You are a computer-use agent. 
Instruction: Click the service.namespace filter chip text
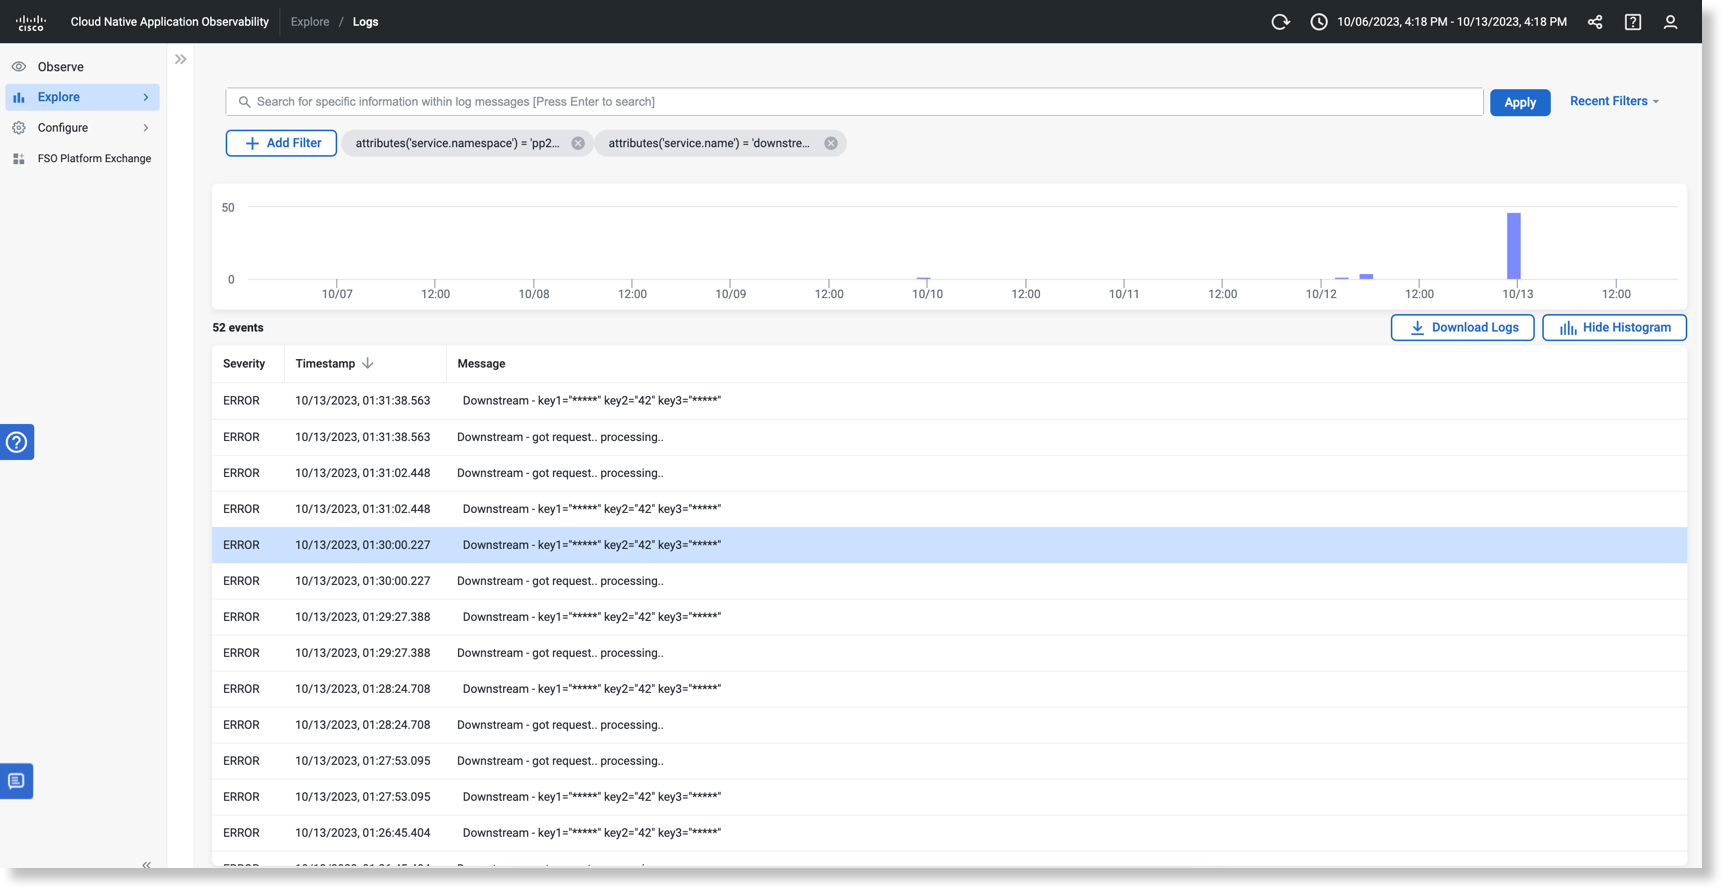(x=458, y=144)
